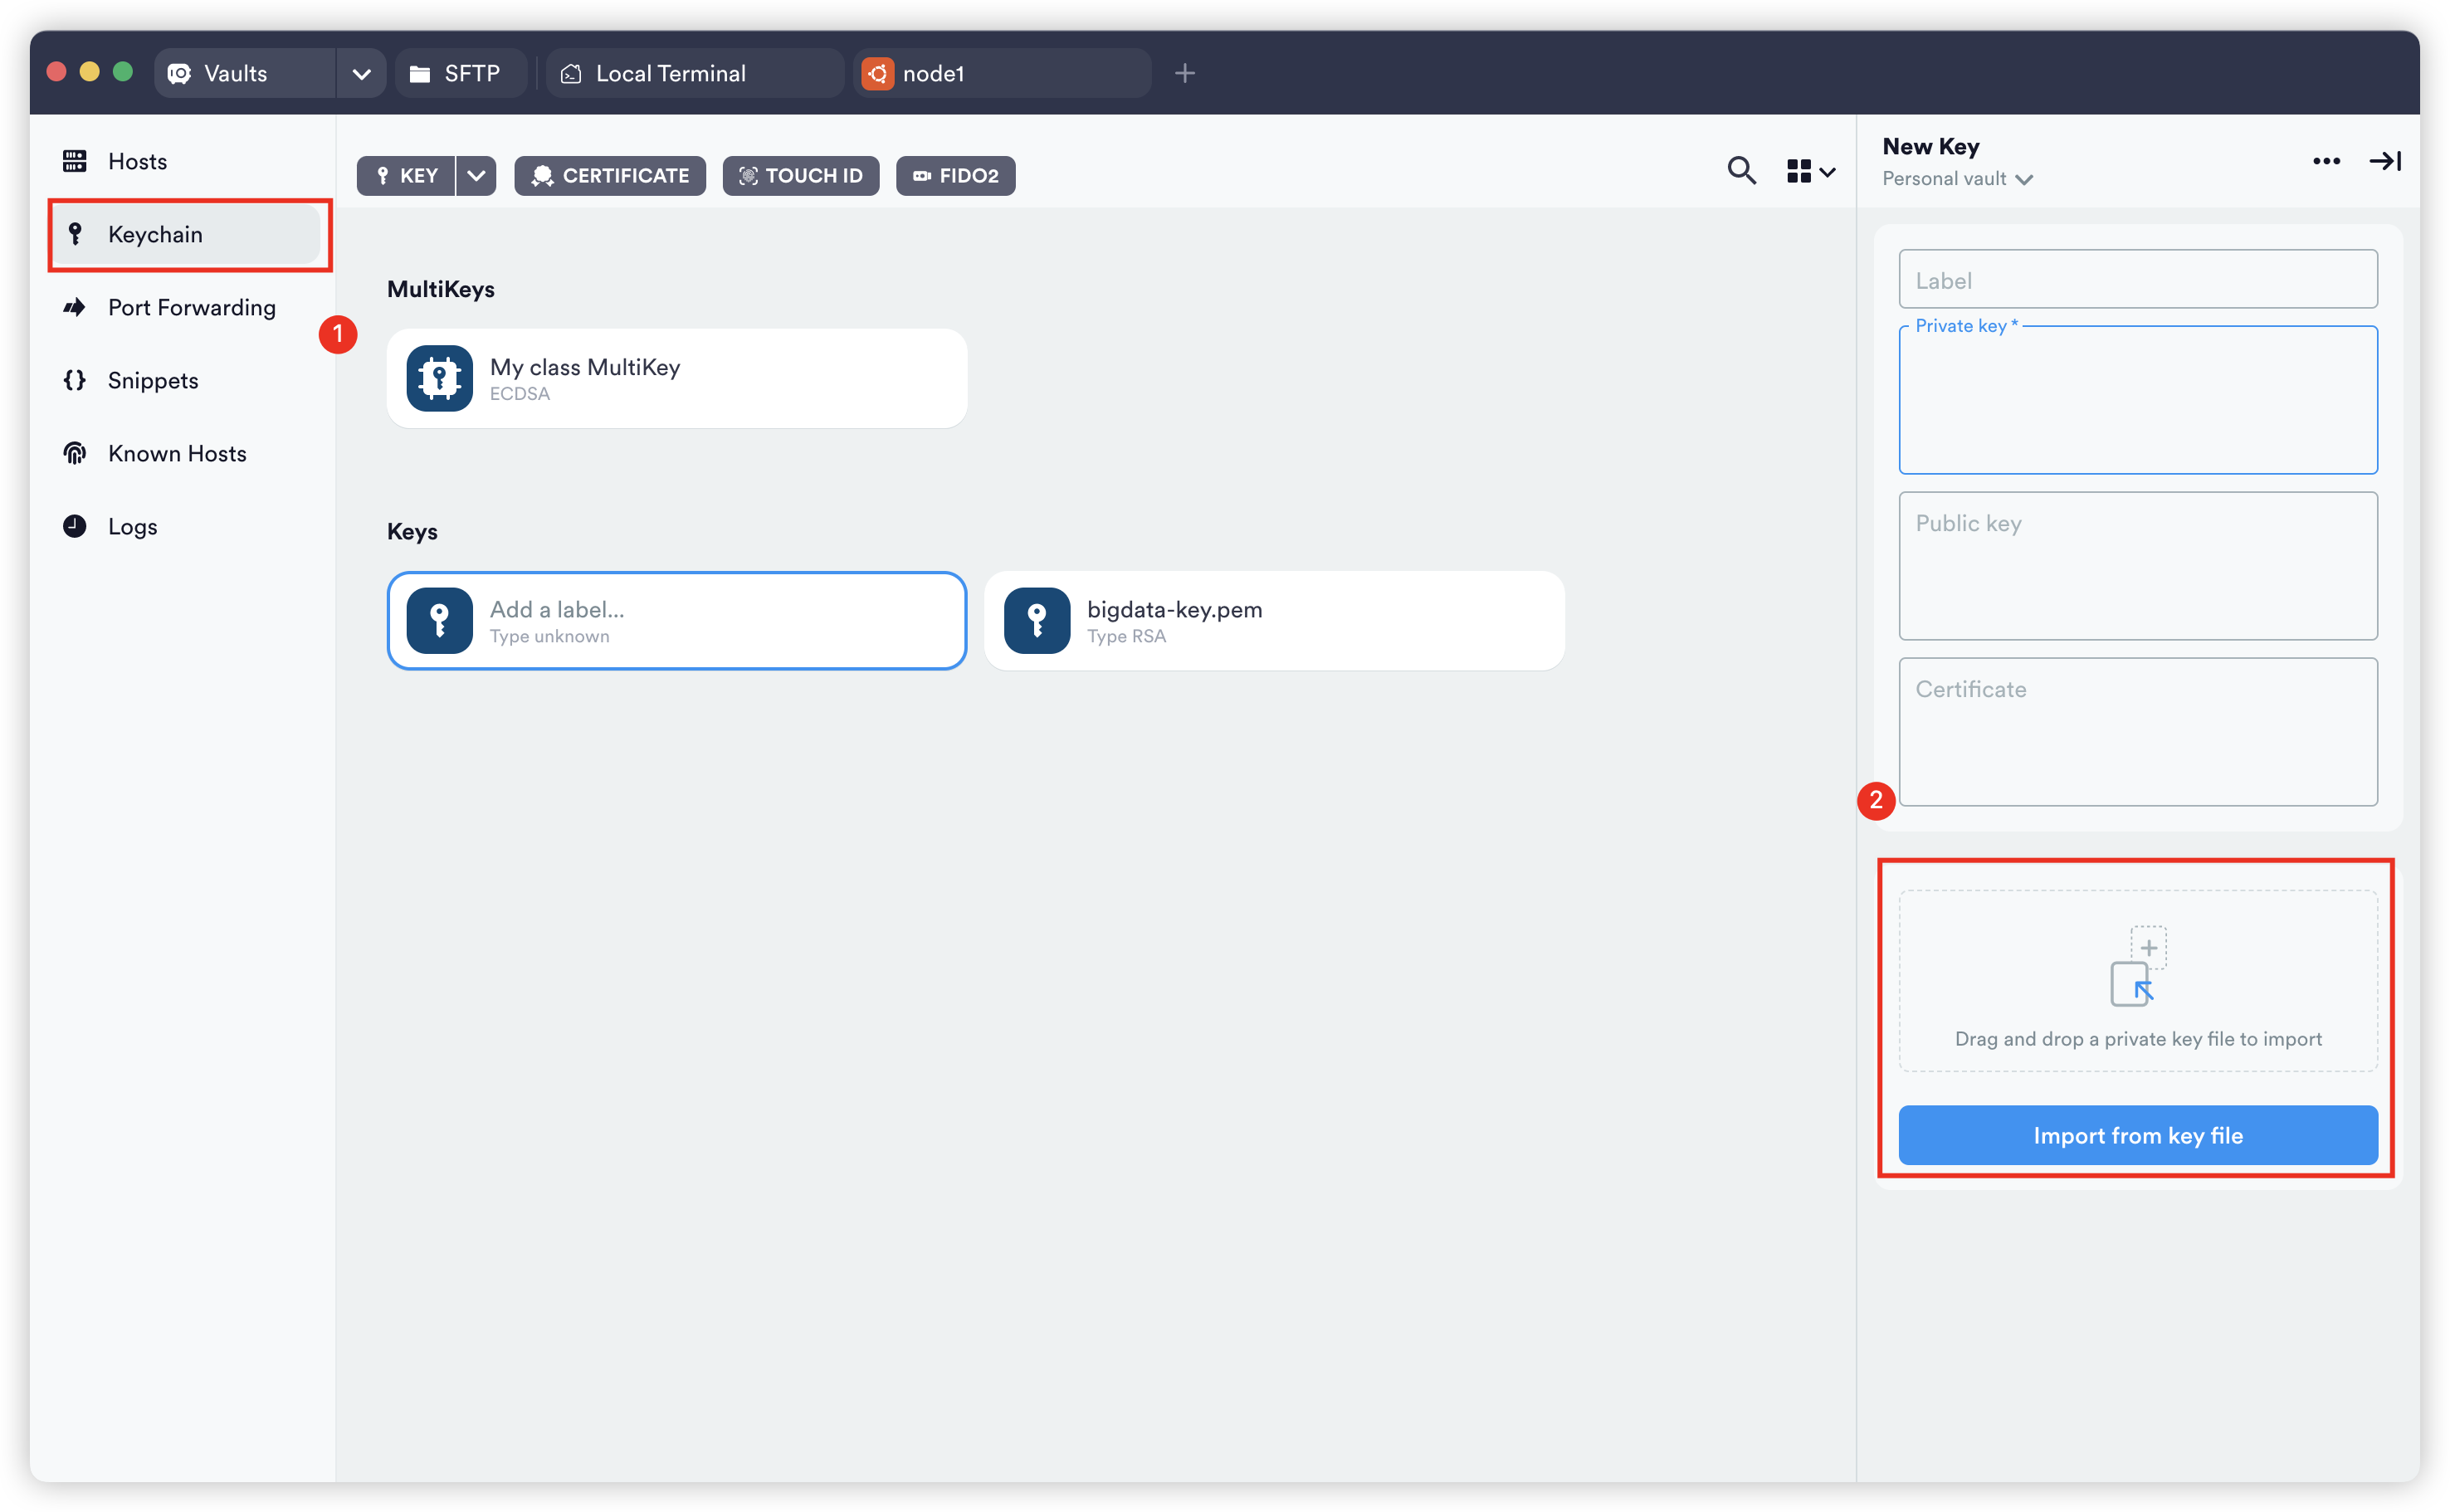Open the three-dots menu in New Key panel
2450x1512 pixels.
pyautogui.click(x=2326, y=161)
